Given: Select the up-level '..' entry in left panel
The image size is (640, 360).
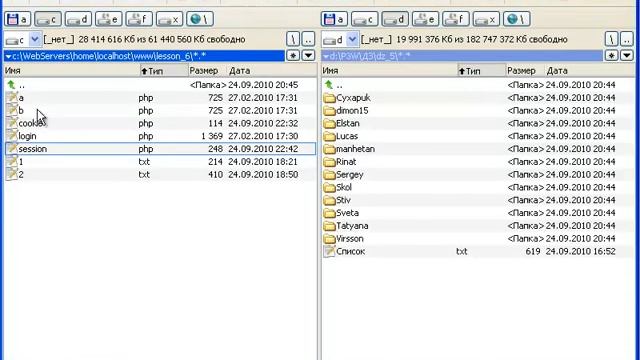Looking at the screenshot, I should click(160, 85).
